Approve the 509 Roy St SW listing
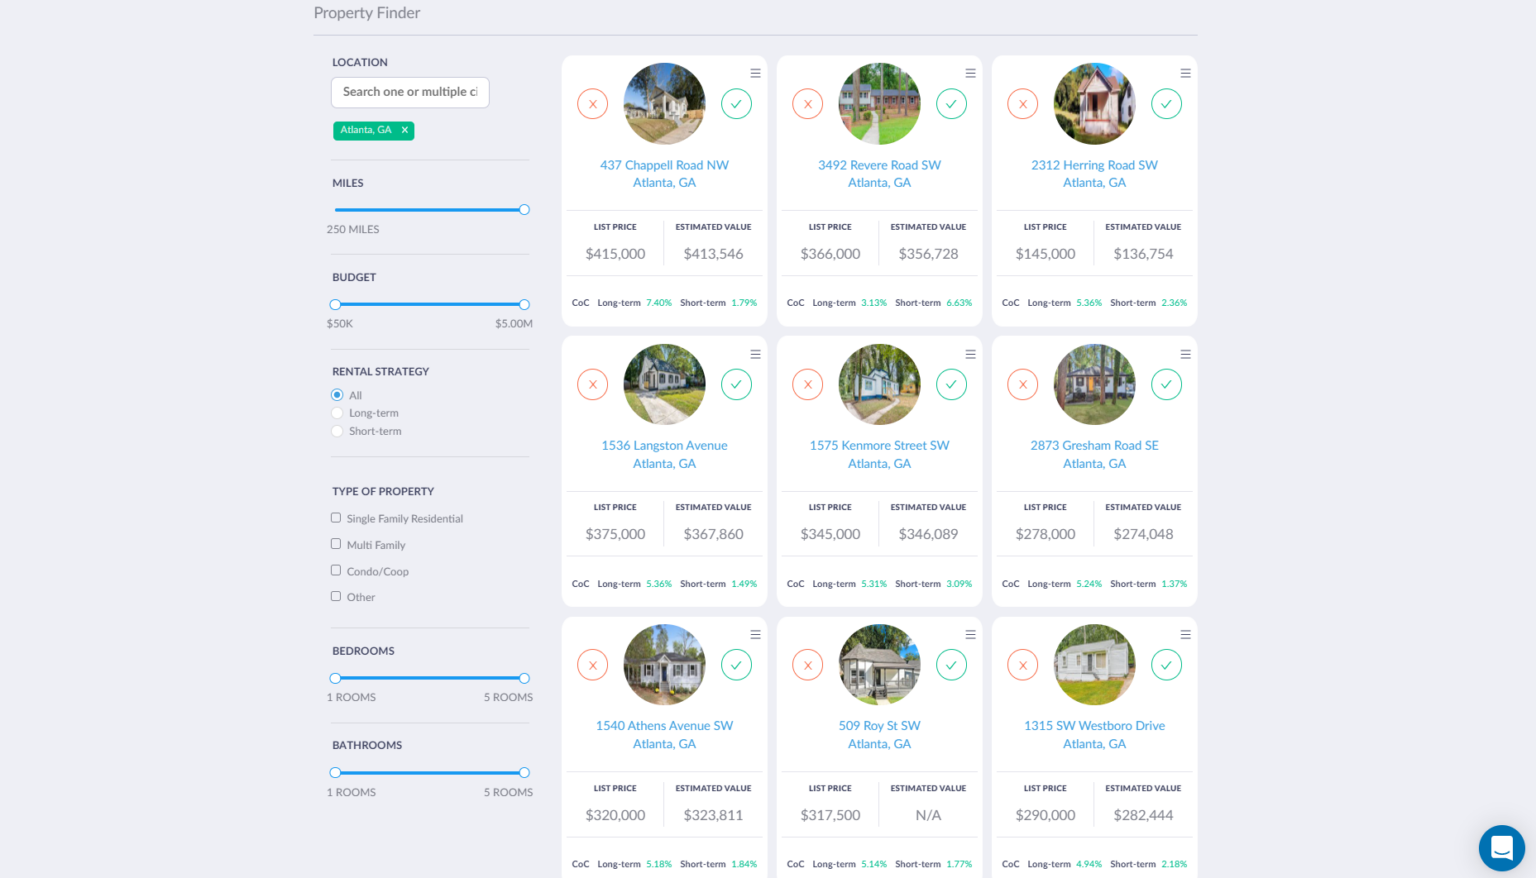 coord(951,665)
